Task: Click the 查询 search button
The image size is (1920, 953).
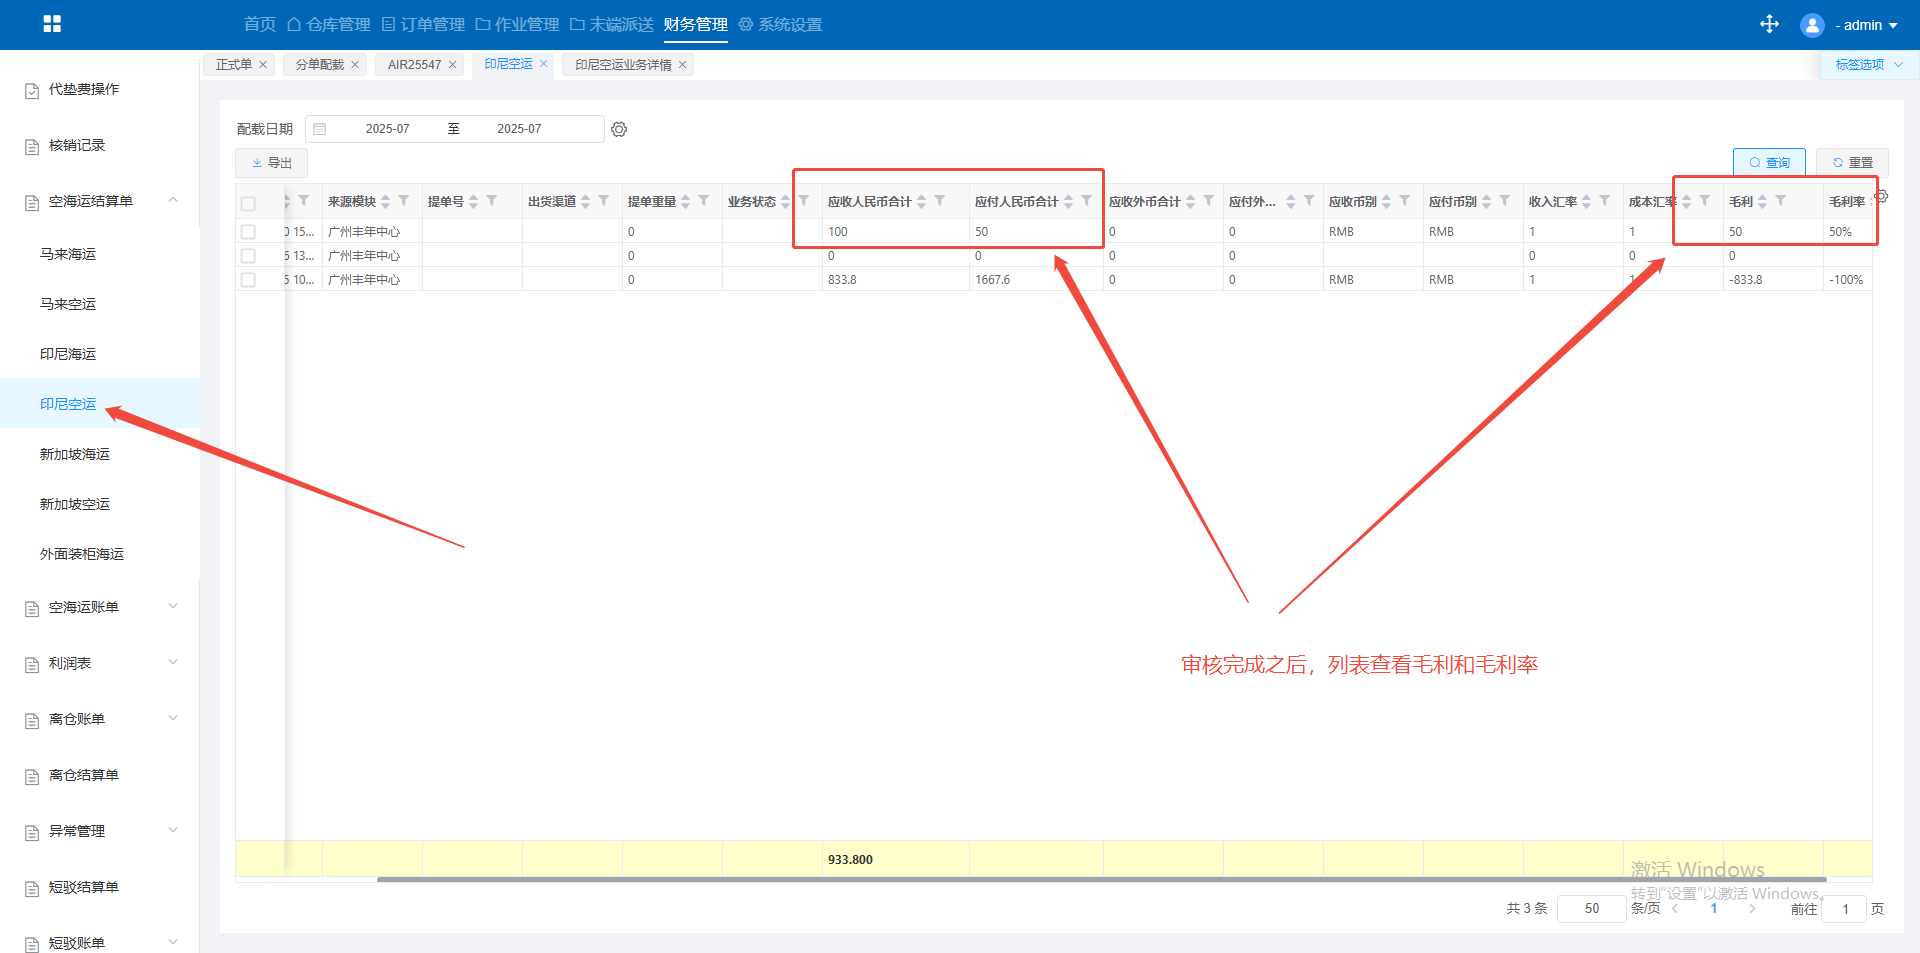Action: tap(1768, 162)
